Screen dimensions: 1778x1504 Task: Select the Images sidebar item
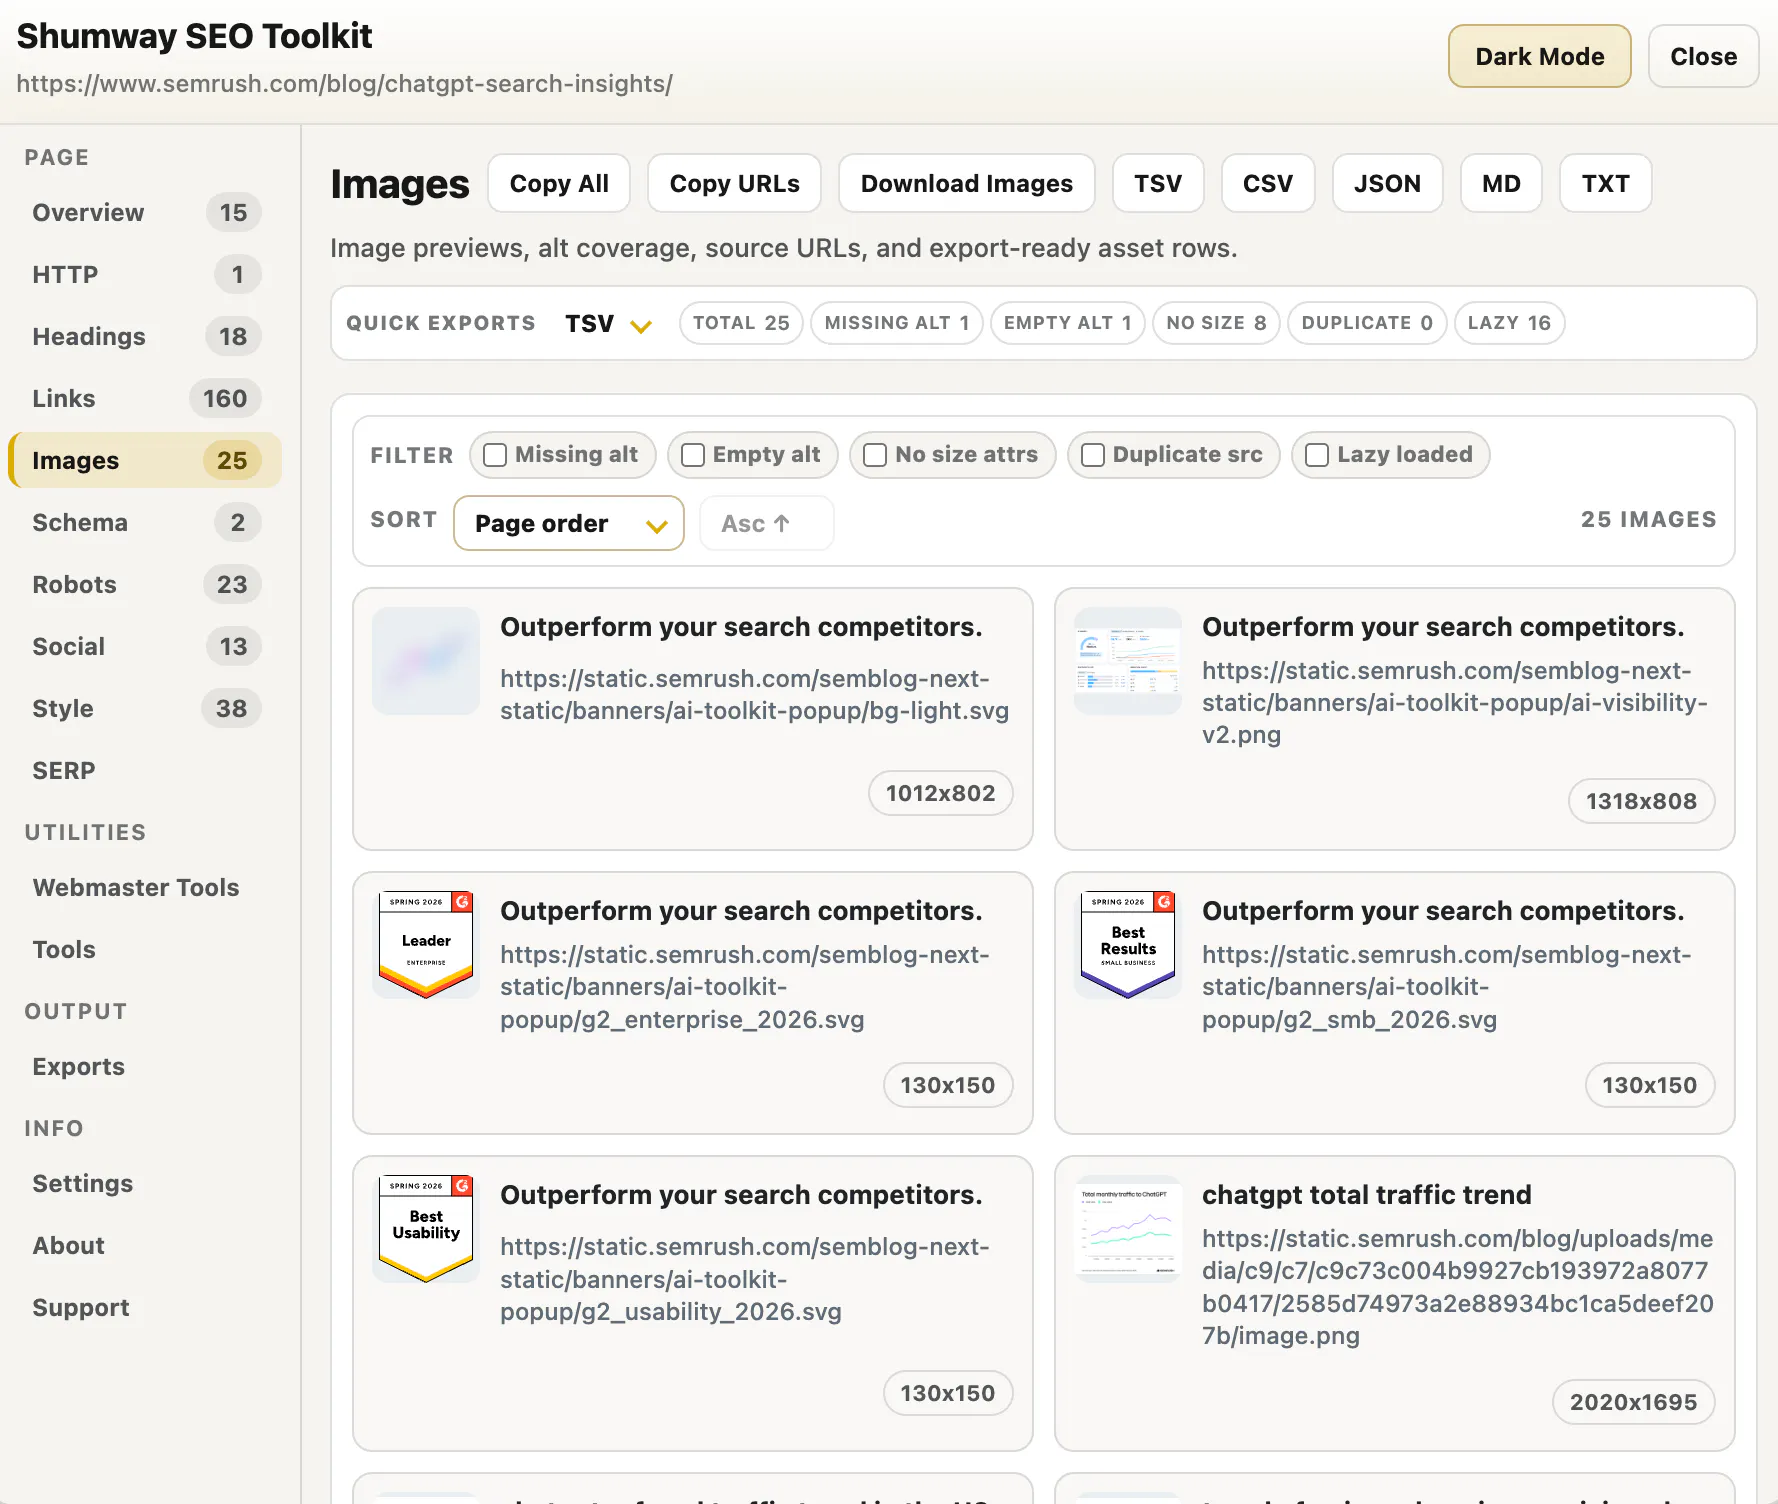click(145, 460)
